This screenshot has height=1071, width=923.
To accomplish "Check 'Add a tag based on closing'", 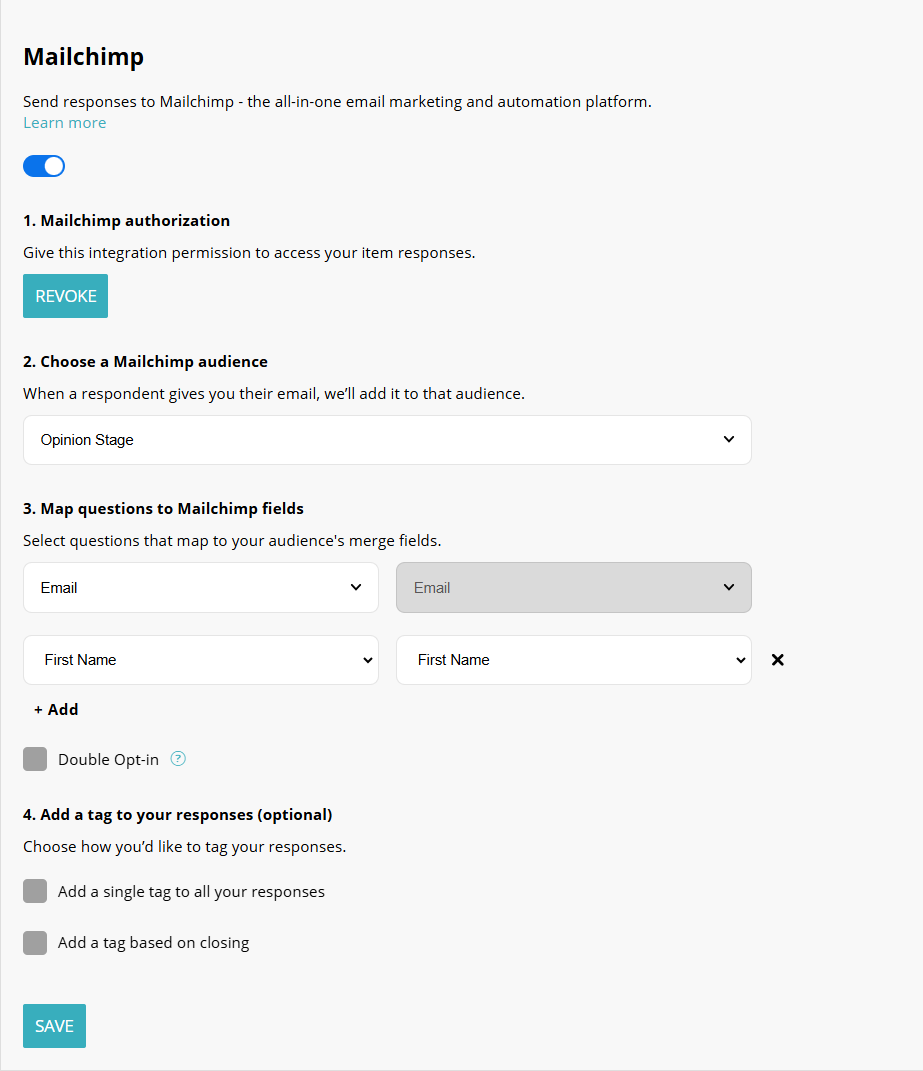I will coord(35,942).
